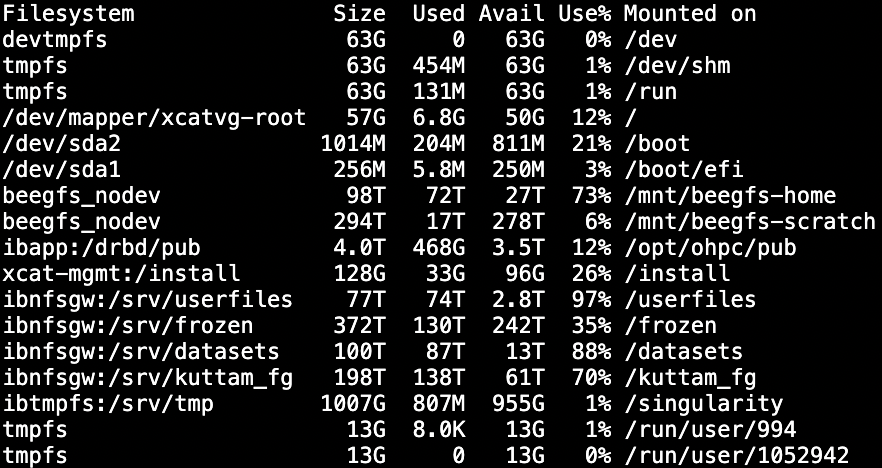Click the /boot/efi mount path
Screen dimensions: 882x468
pyautogui.click(x=683, y=170)
